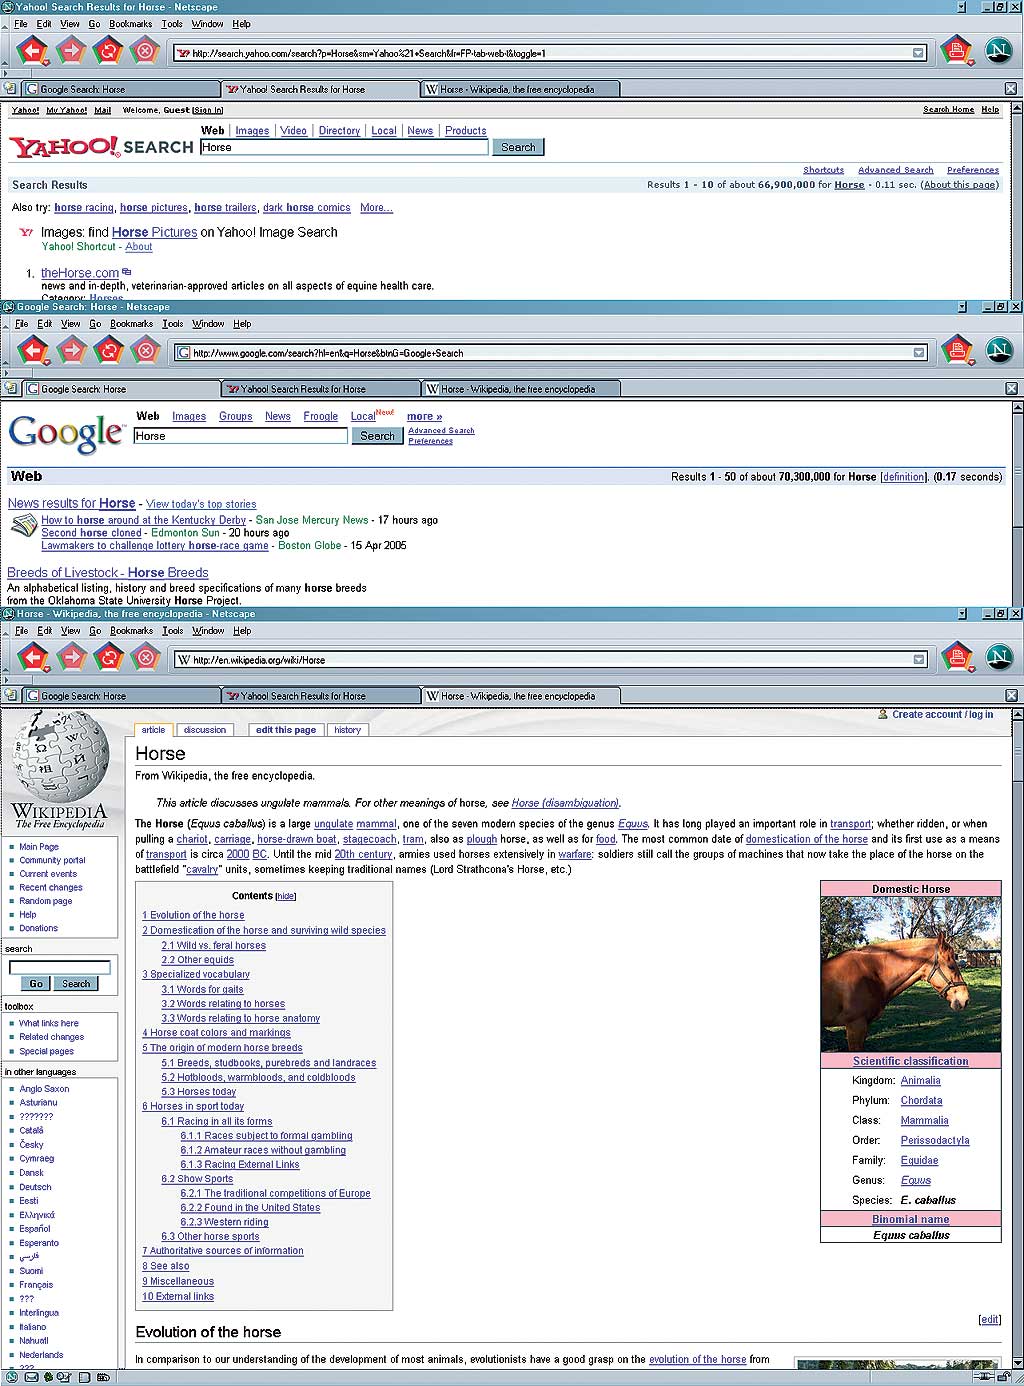The height and width of the screenshot is (1386, 1024).
Task: Click newspaper icon beside Google news results
Action: coord(23,527)
